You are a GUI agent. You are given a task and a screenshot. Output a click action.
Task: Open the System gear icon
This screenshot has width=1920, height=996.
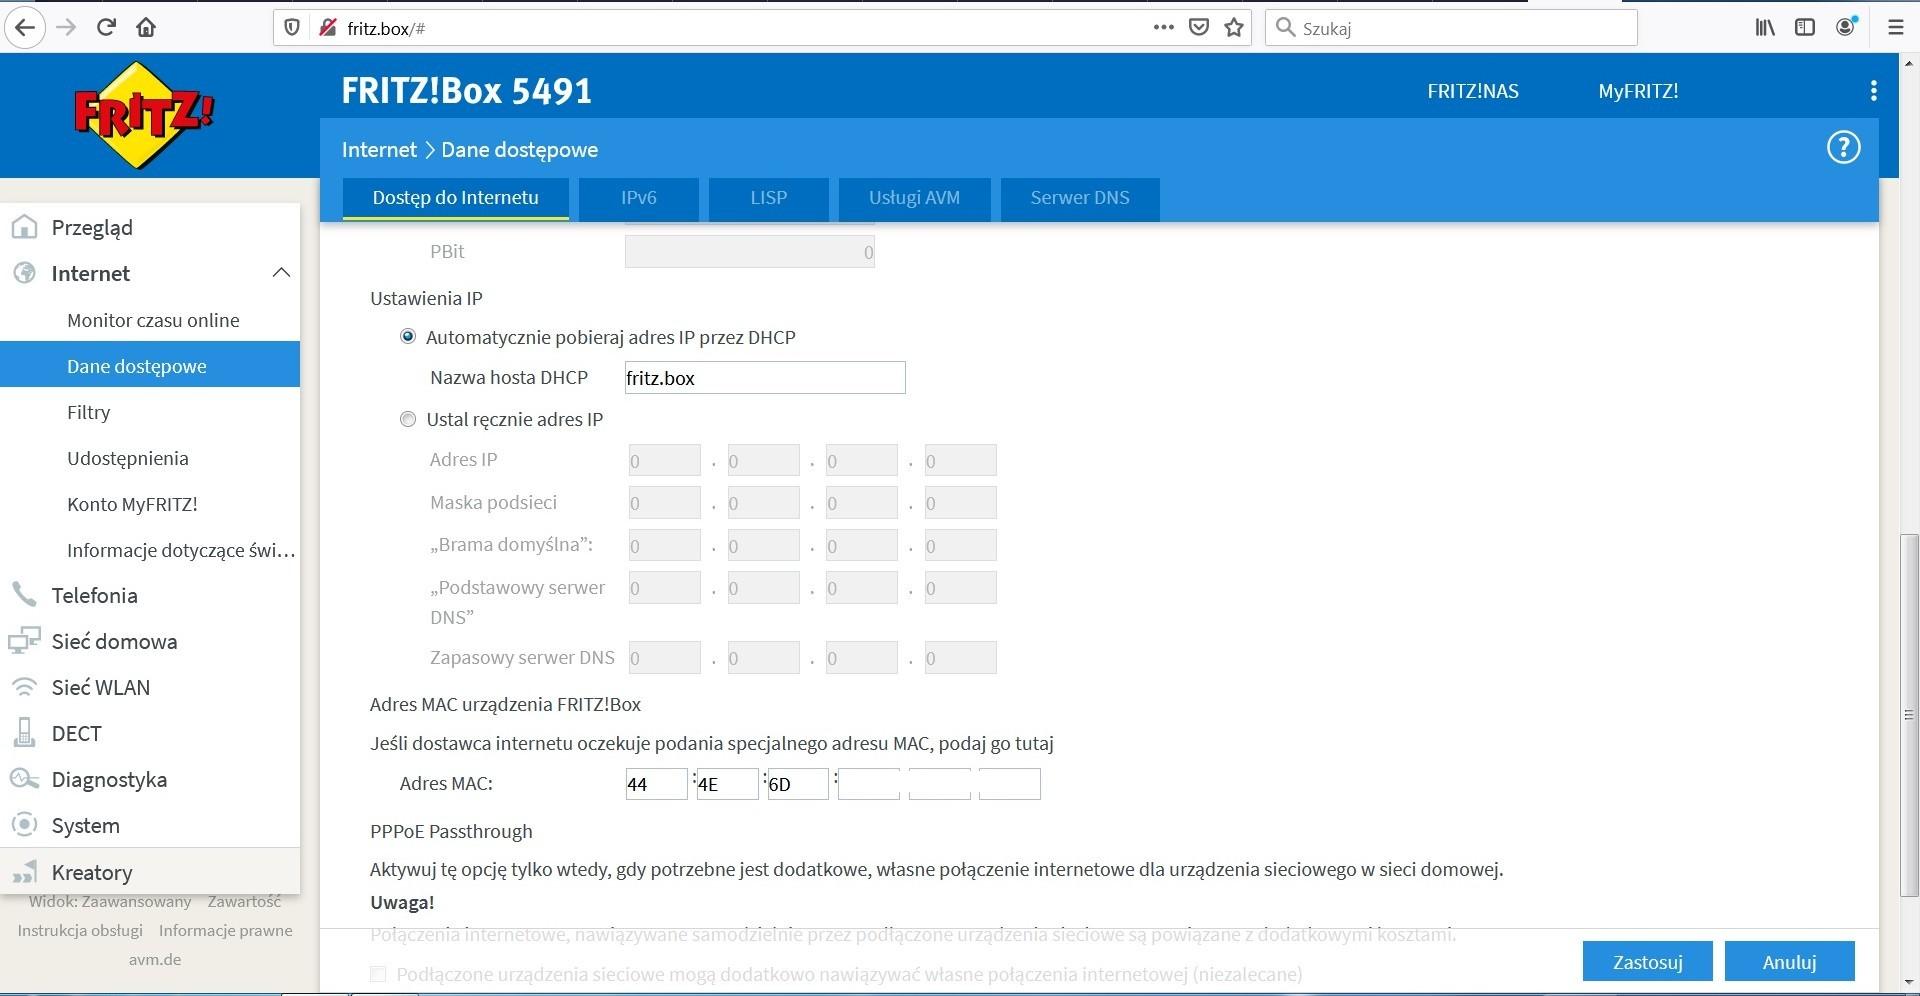point(24,825)
